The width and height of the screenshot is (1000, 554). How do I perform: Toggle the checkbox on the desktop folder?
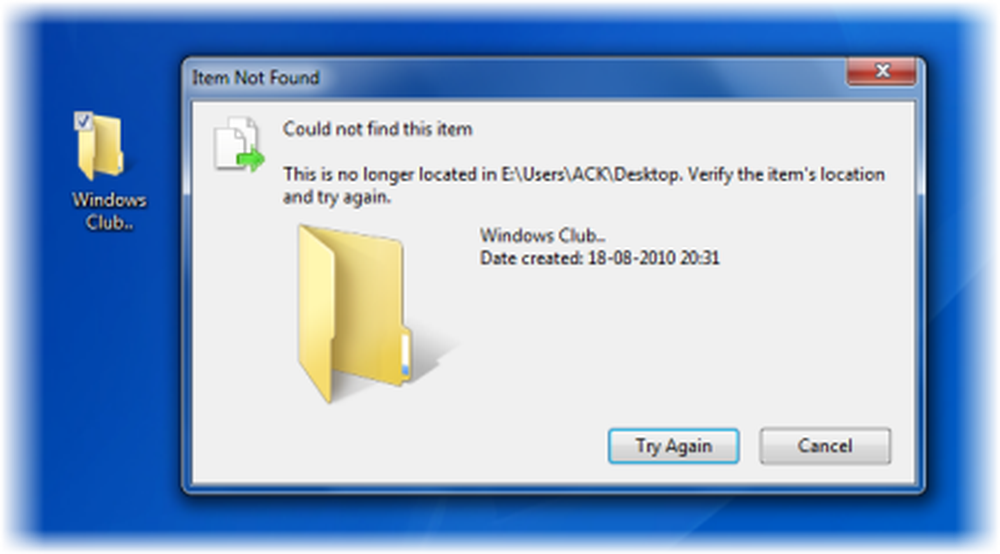84,120
